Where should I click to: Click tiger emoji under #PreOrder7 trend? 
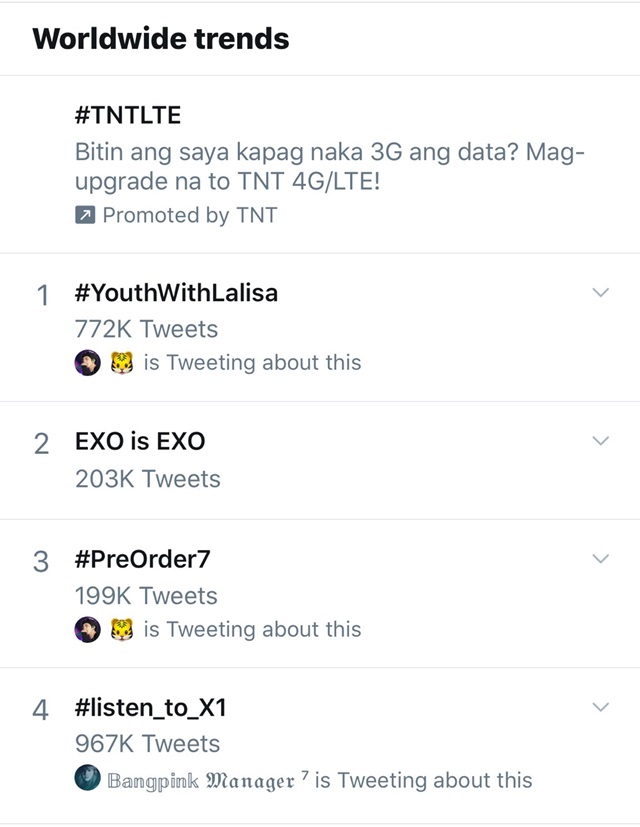point(122,629)
